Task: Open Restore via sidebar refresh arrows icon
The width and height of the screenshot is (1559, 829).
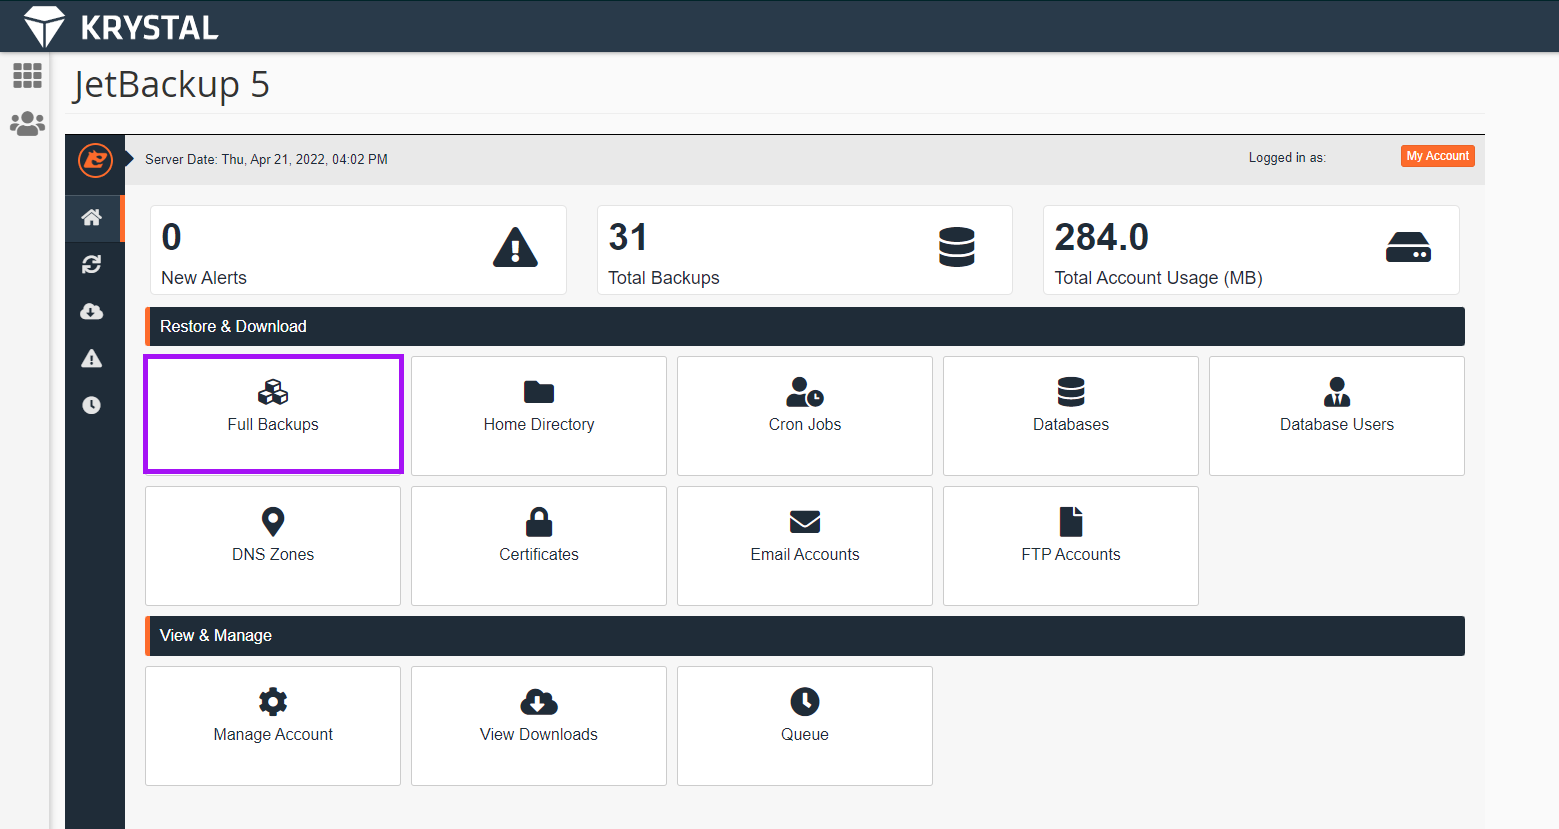Action: pyautogui.click(x=92, y=264)
